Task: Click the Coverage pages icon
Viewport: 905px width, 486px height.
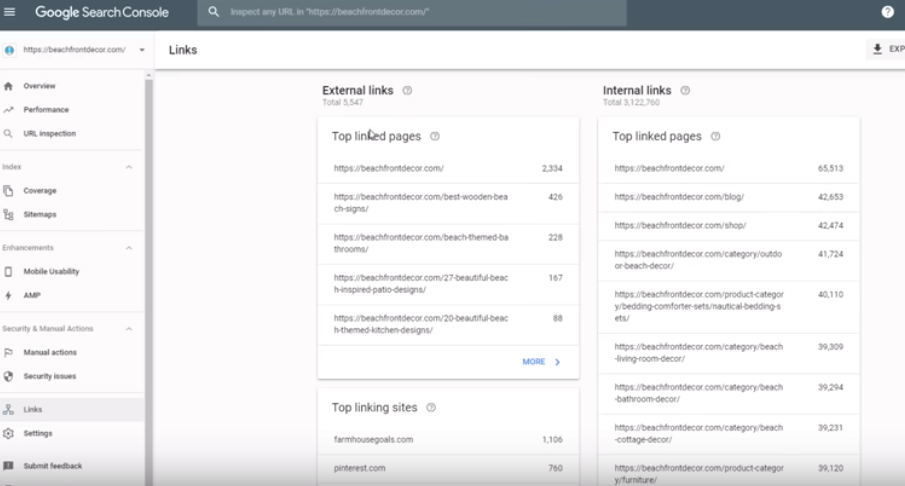Action: click(8, 190)
